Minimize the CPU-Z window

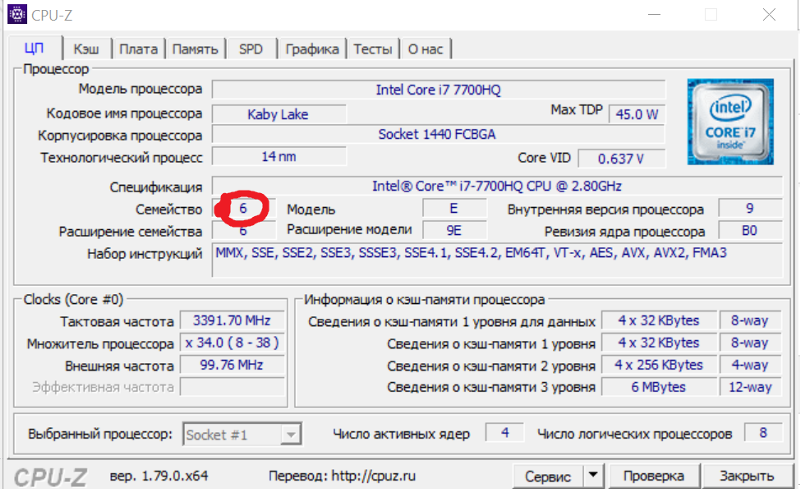pyautogui.click(x=655, y=15)
